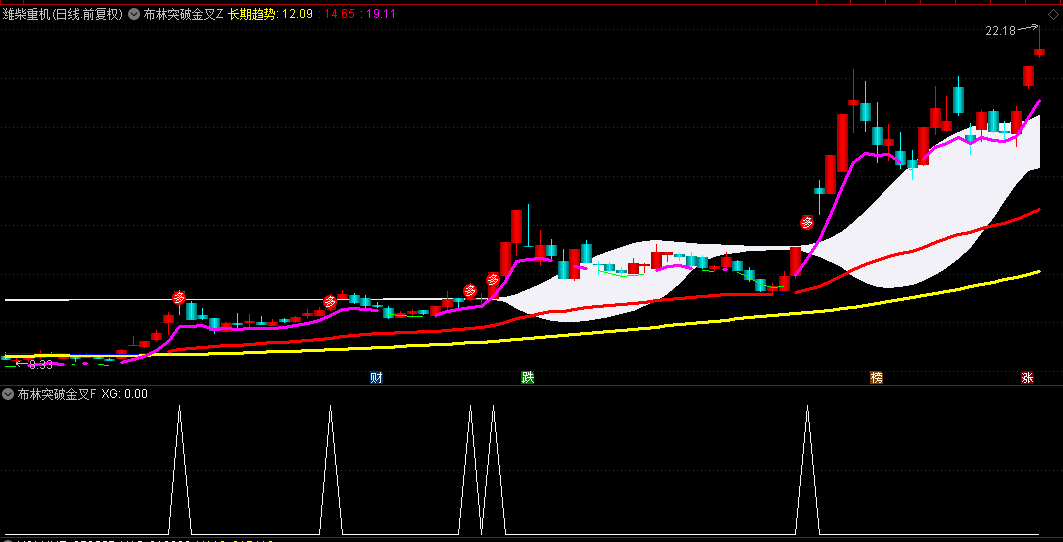This screenshot has width=1063, height=542.
Task: Click the 8.33 low price label
Action: pos(41,364)
